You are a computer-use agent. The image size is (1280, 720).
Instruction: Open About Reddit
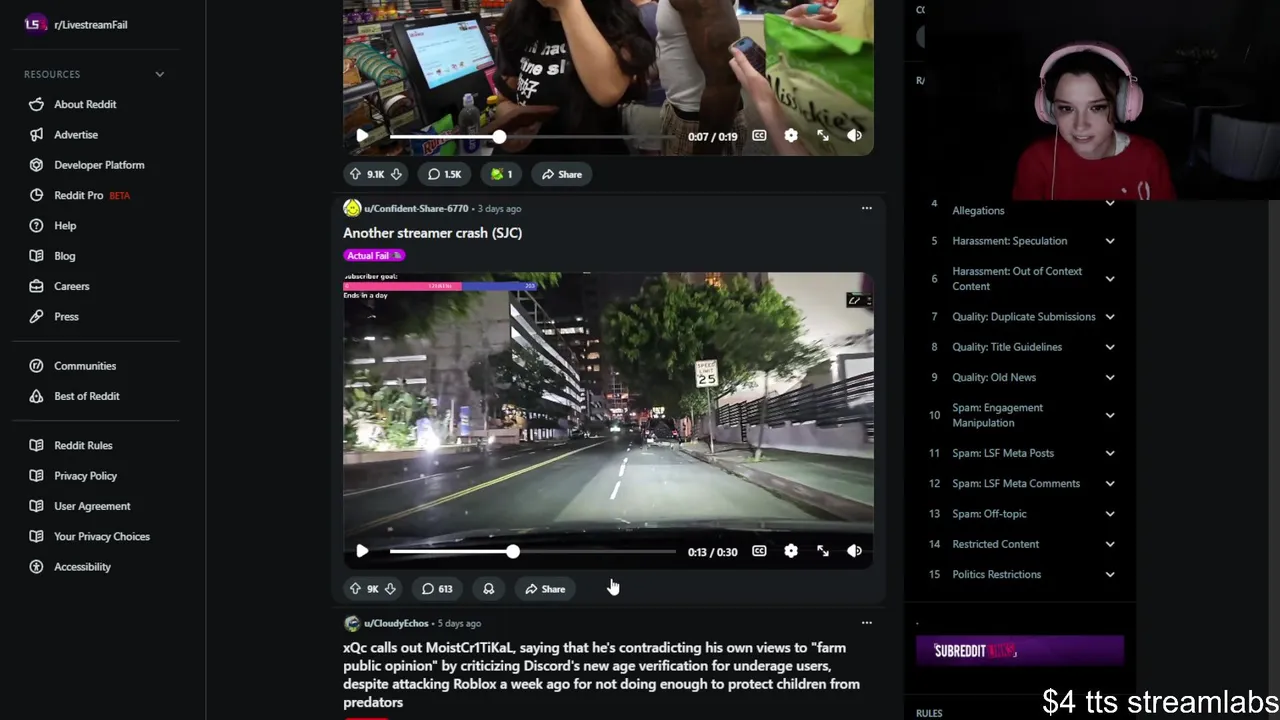click(x=85, y=104)
